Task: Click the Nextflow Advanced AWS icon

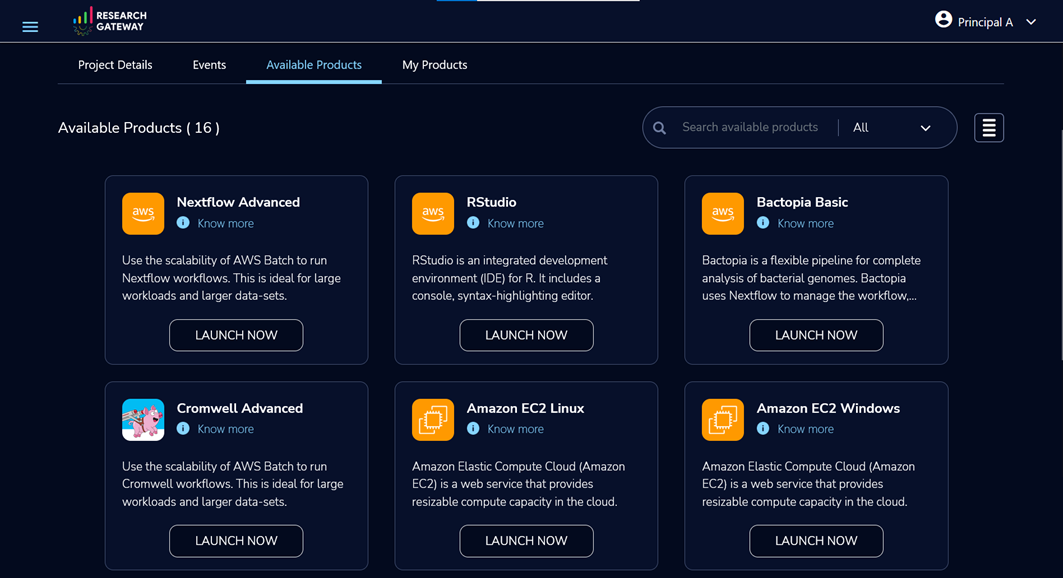Action: (x=143, y=213)
